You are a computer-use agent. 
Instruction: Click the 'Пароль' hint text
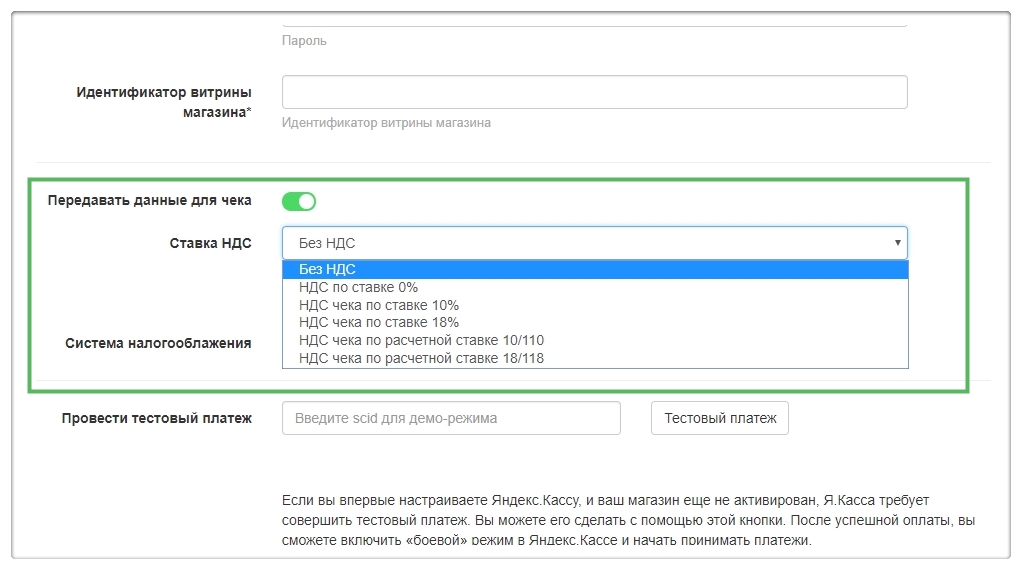click(304, 41)
